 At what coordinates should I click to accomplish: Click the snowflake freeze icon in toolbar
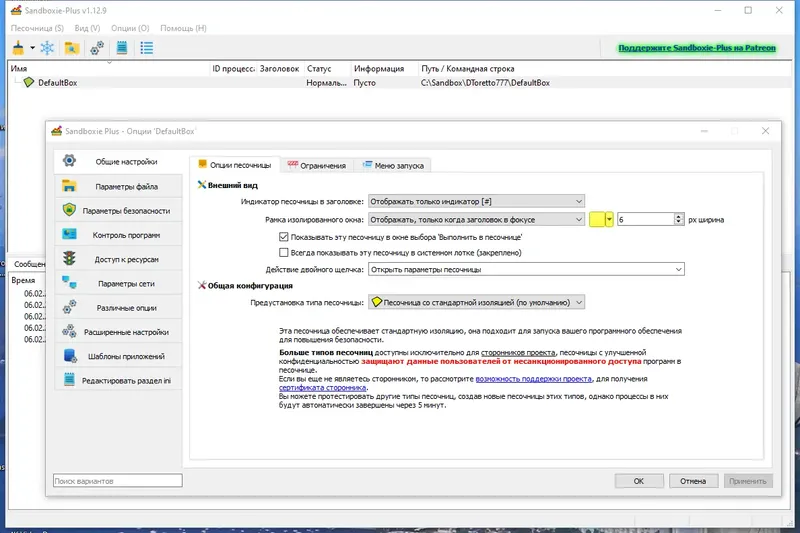[x=47, y=48]
